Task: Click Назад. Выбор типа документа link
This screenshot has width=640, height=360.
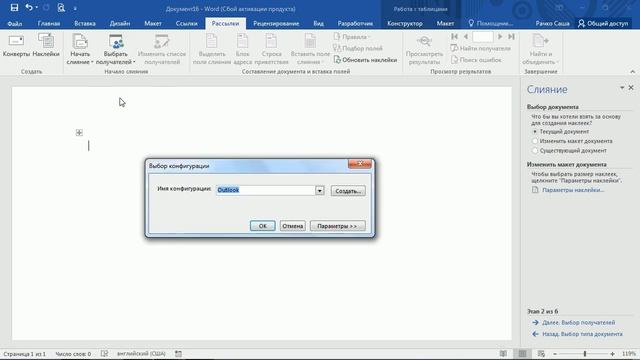Action: pyautogui.click(x=582, y=334)
